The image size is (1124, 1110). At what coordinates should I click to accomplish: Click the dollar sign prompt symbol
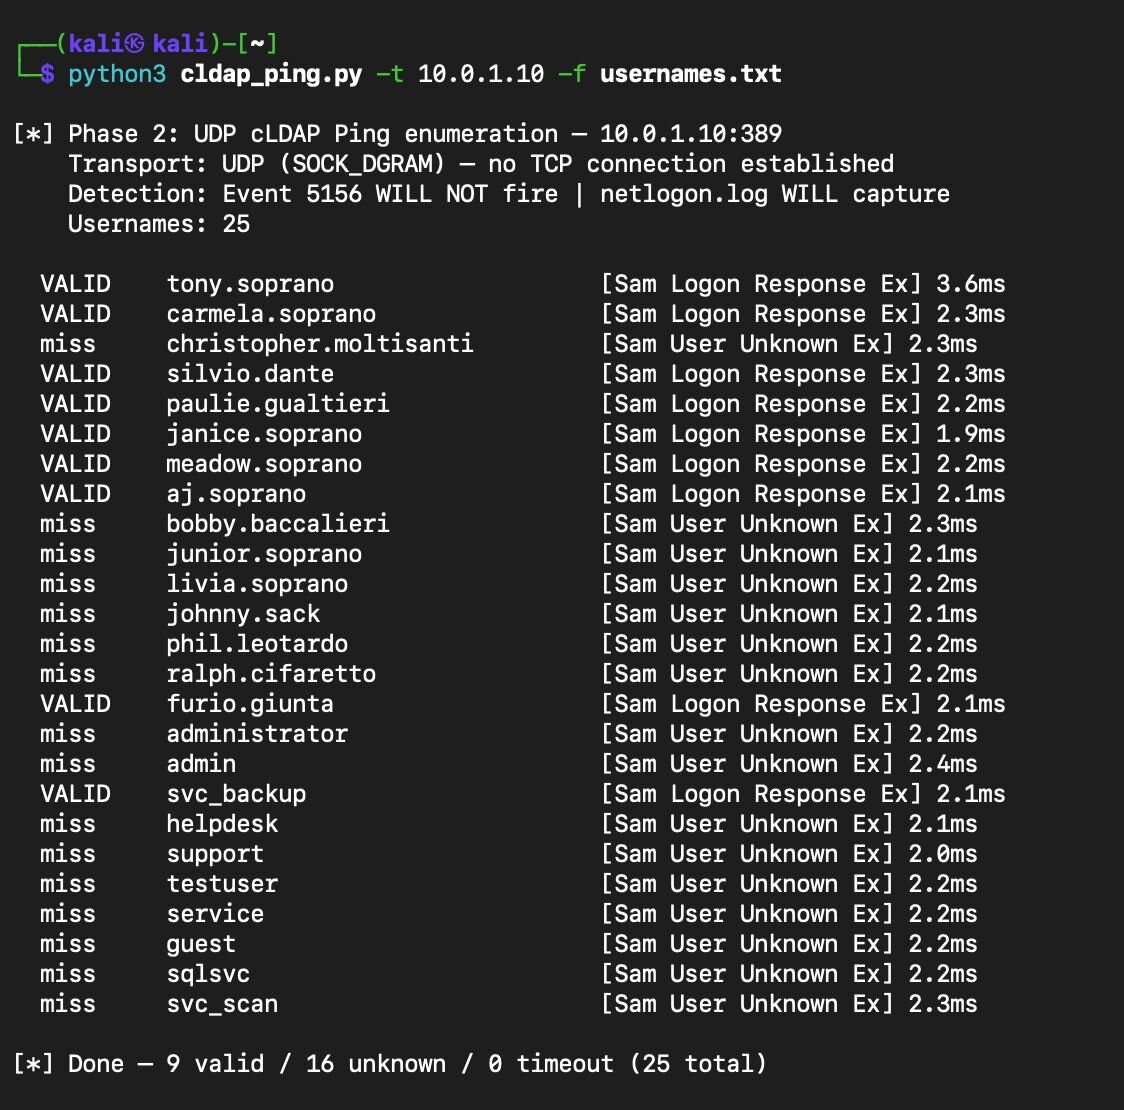point(47,74)
